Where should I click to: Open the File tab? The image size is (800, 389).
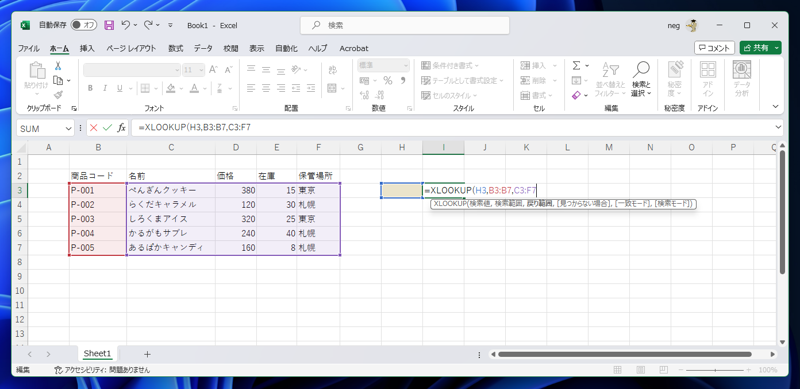(29, 48)
